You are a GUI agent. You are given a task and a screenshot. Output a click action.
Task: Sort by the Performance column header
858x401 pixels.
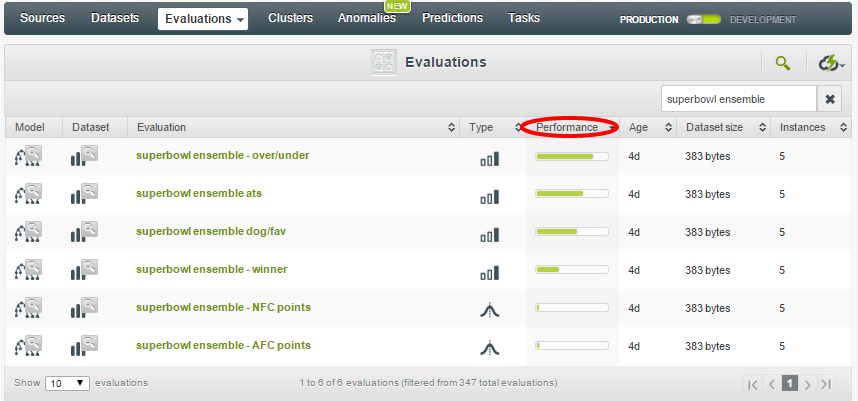568,128
